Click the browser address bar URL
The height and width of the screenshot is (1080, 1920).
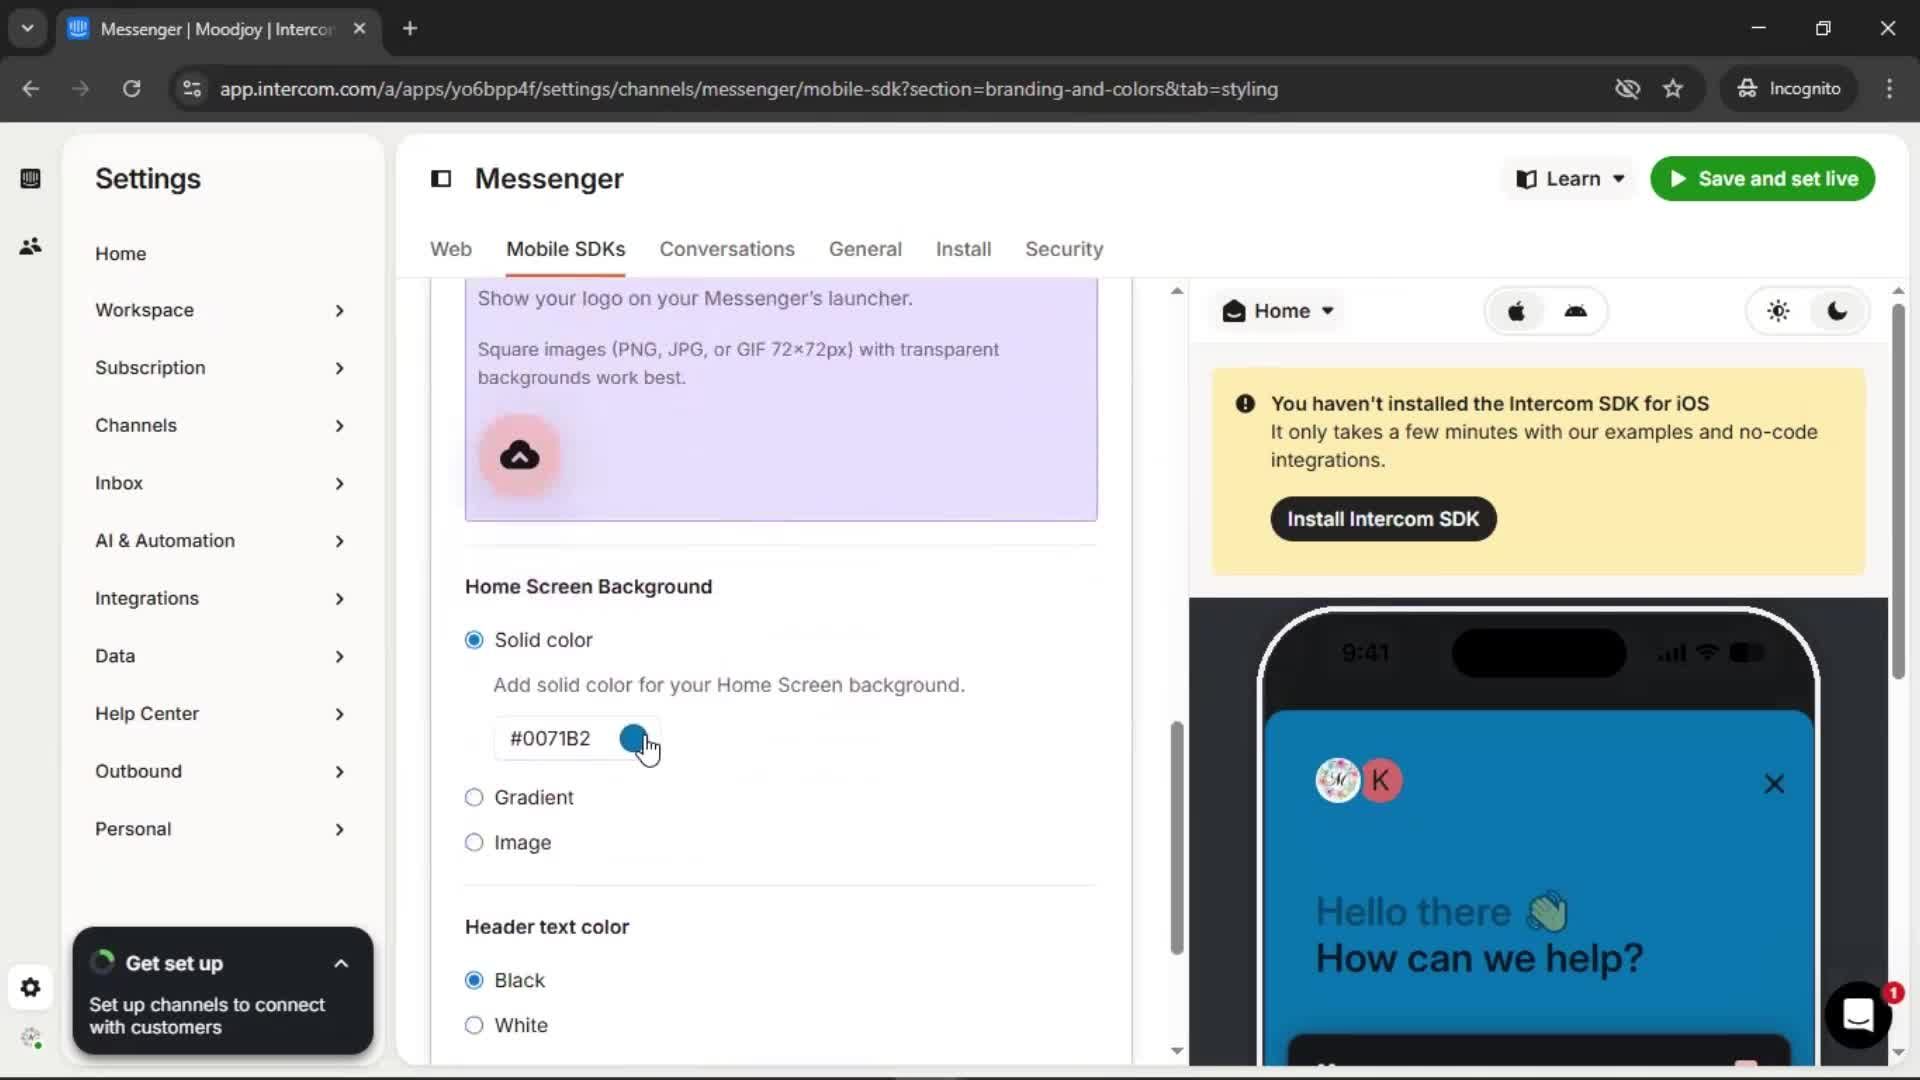pyautogui.click(x=749, y=89)
